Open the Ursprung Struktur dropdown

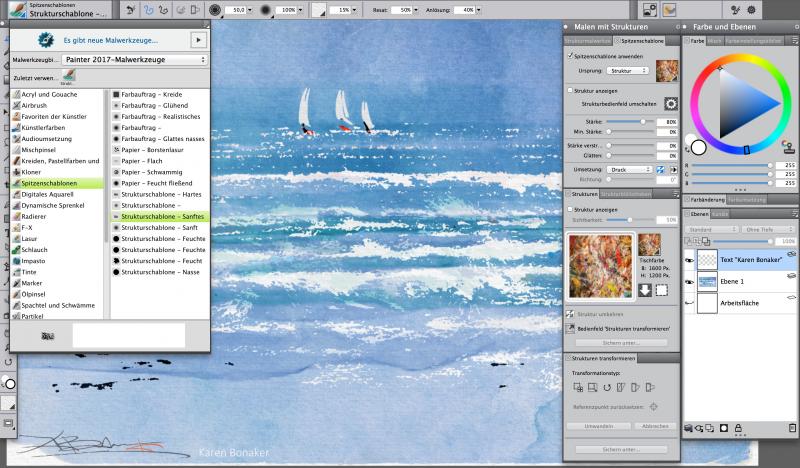(630, 71)
